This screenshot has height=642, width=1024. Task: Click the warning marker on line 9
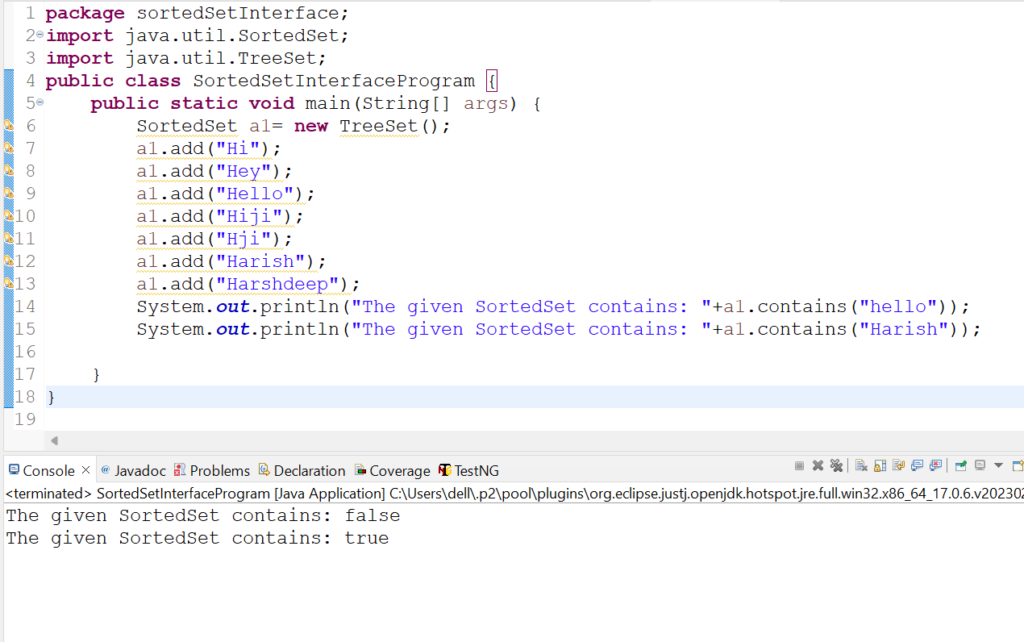[8, 193]
